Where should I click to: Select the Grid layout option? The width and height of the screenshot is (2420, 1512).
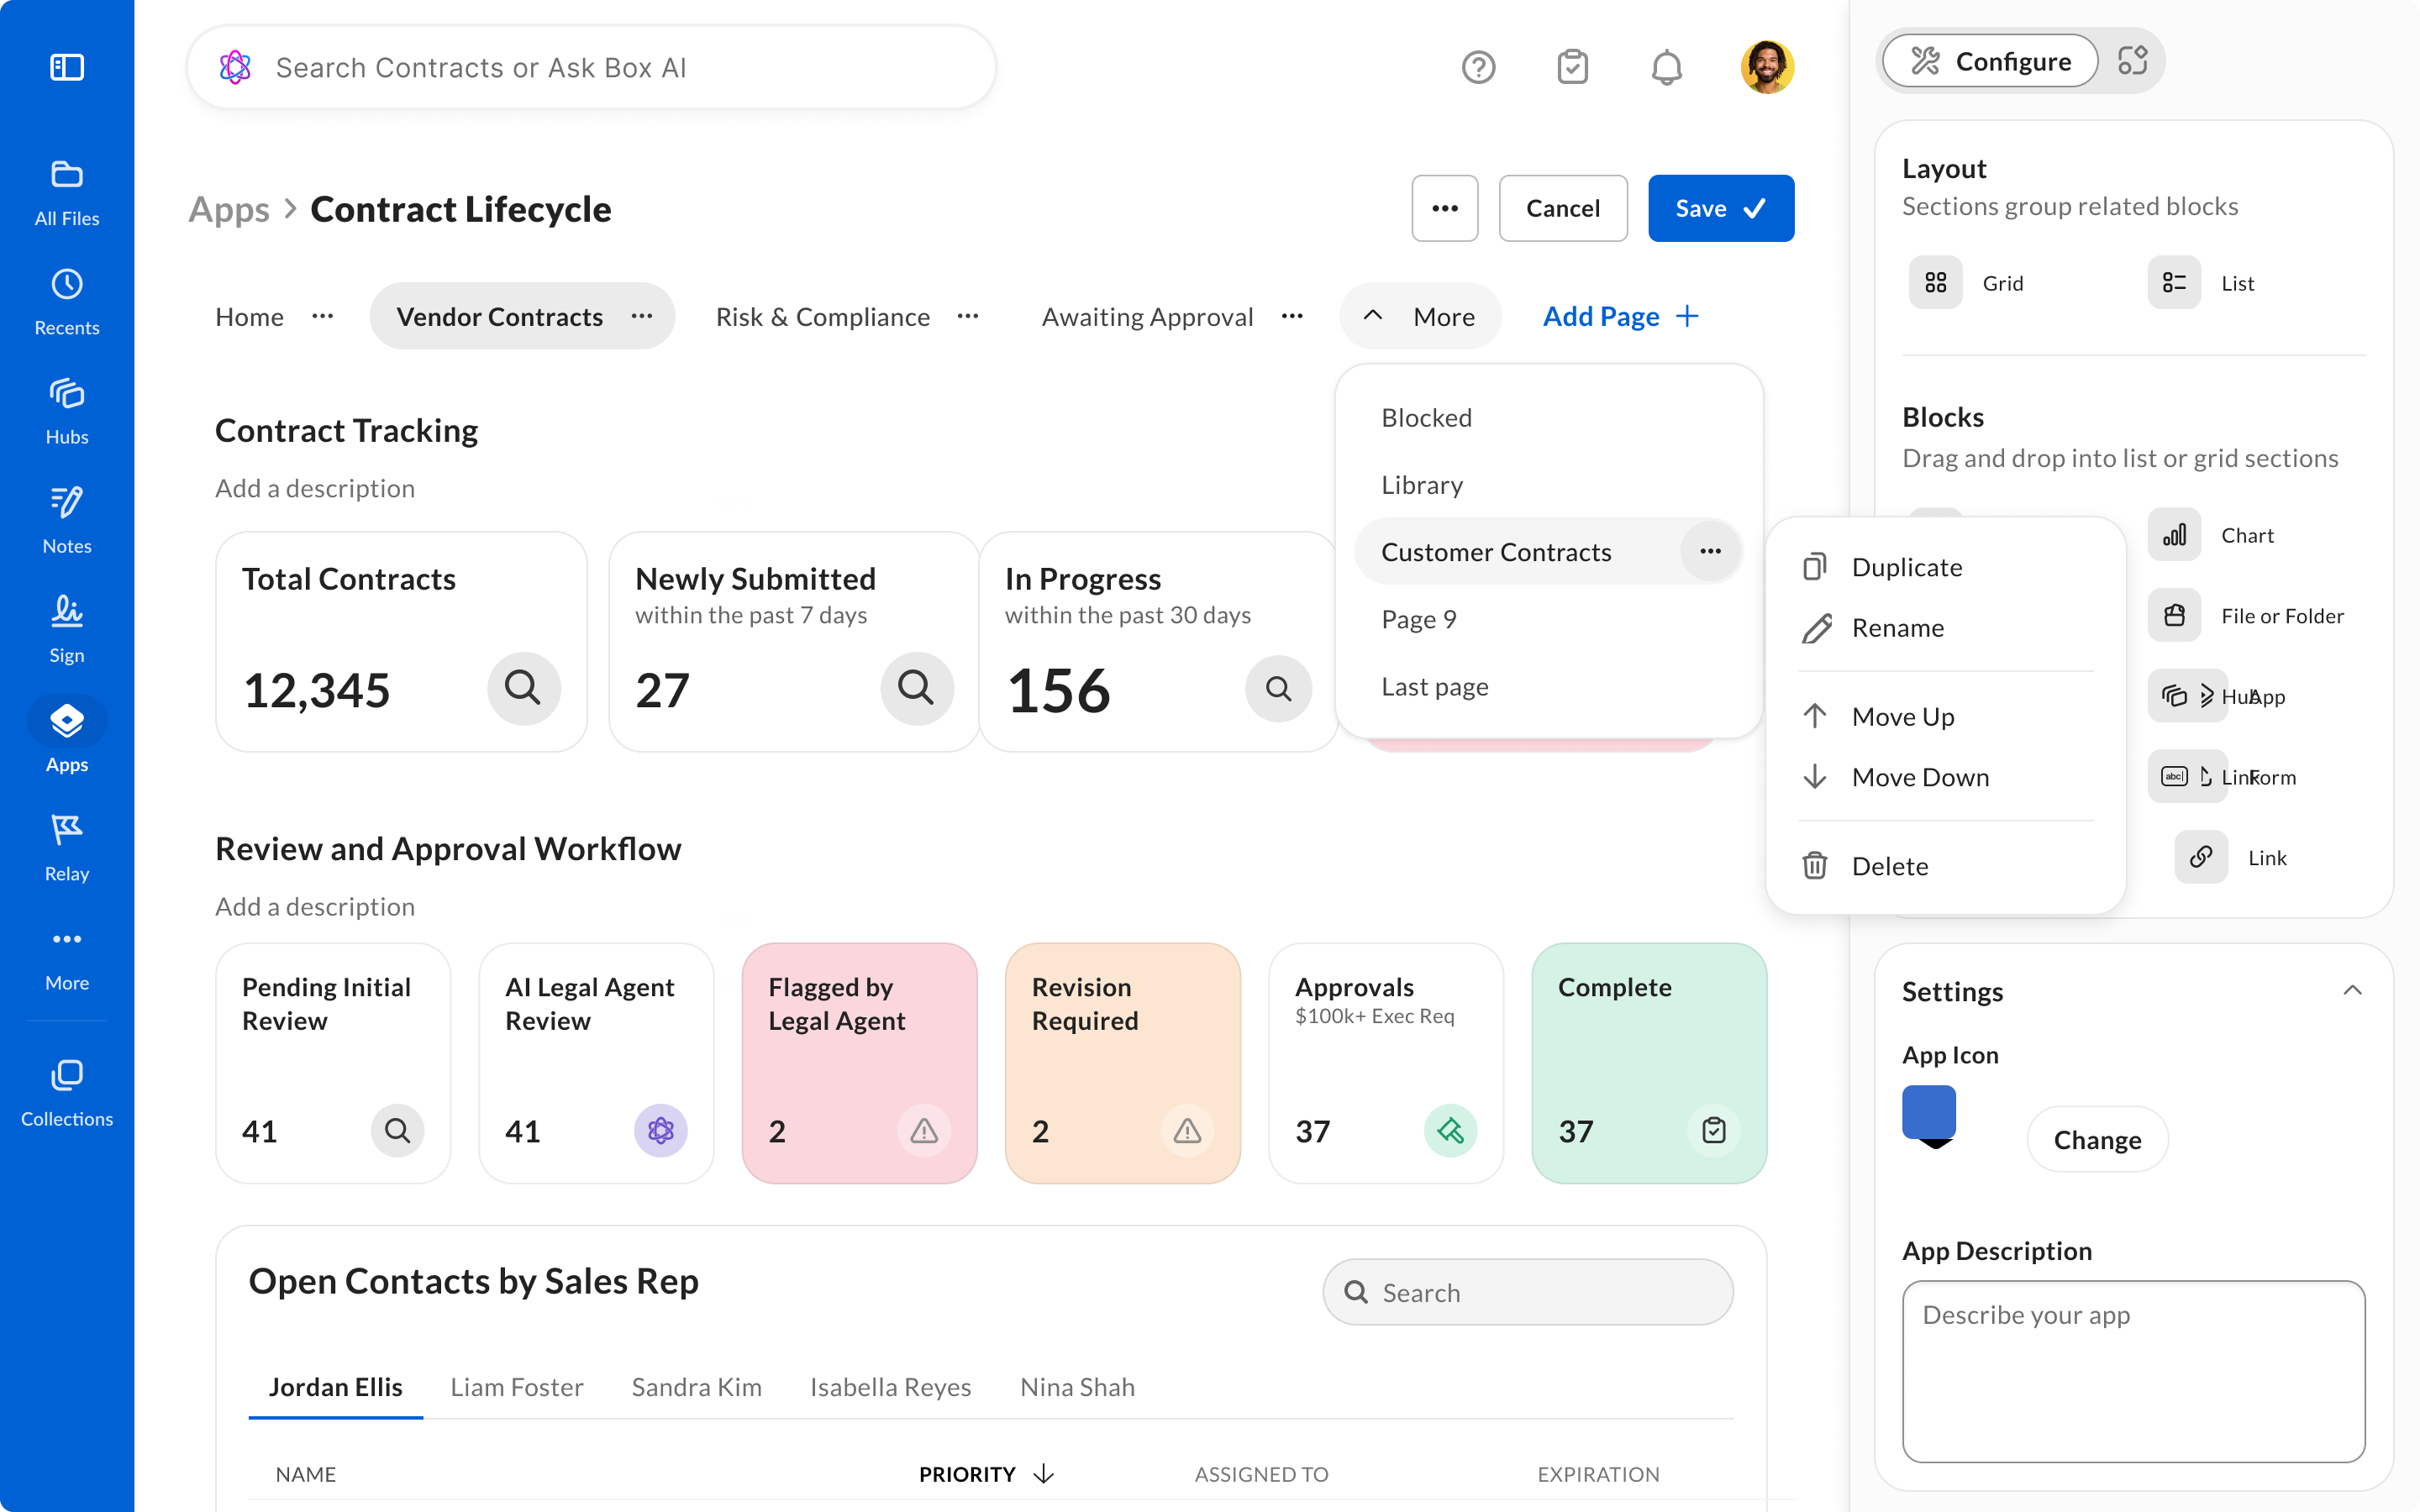tap(1936, 283)
